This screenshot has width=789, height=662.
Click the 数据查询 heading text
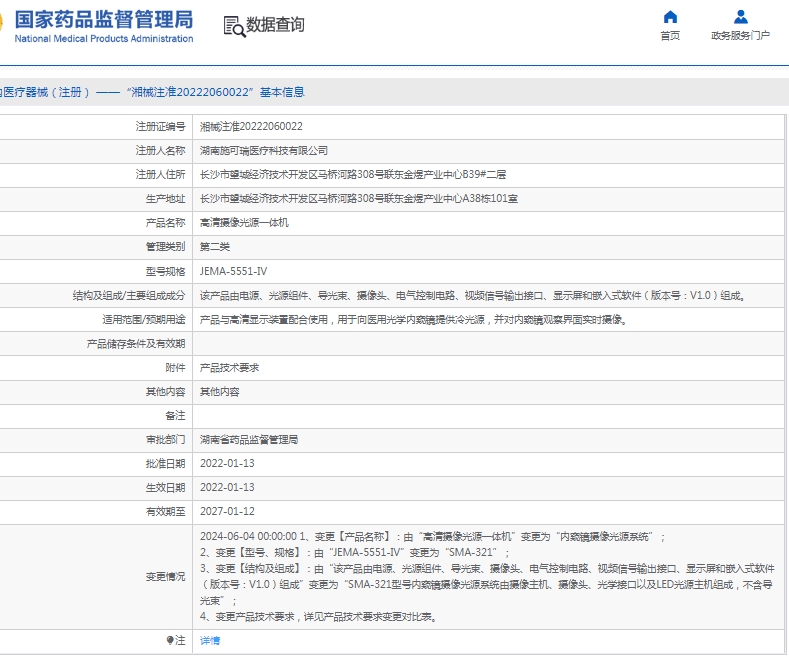coord(276,25)
